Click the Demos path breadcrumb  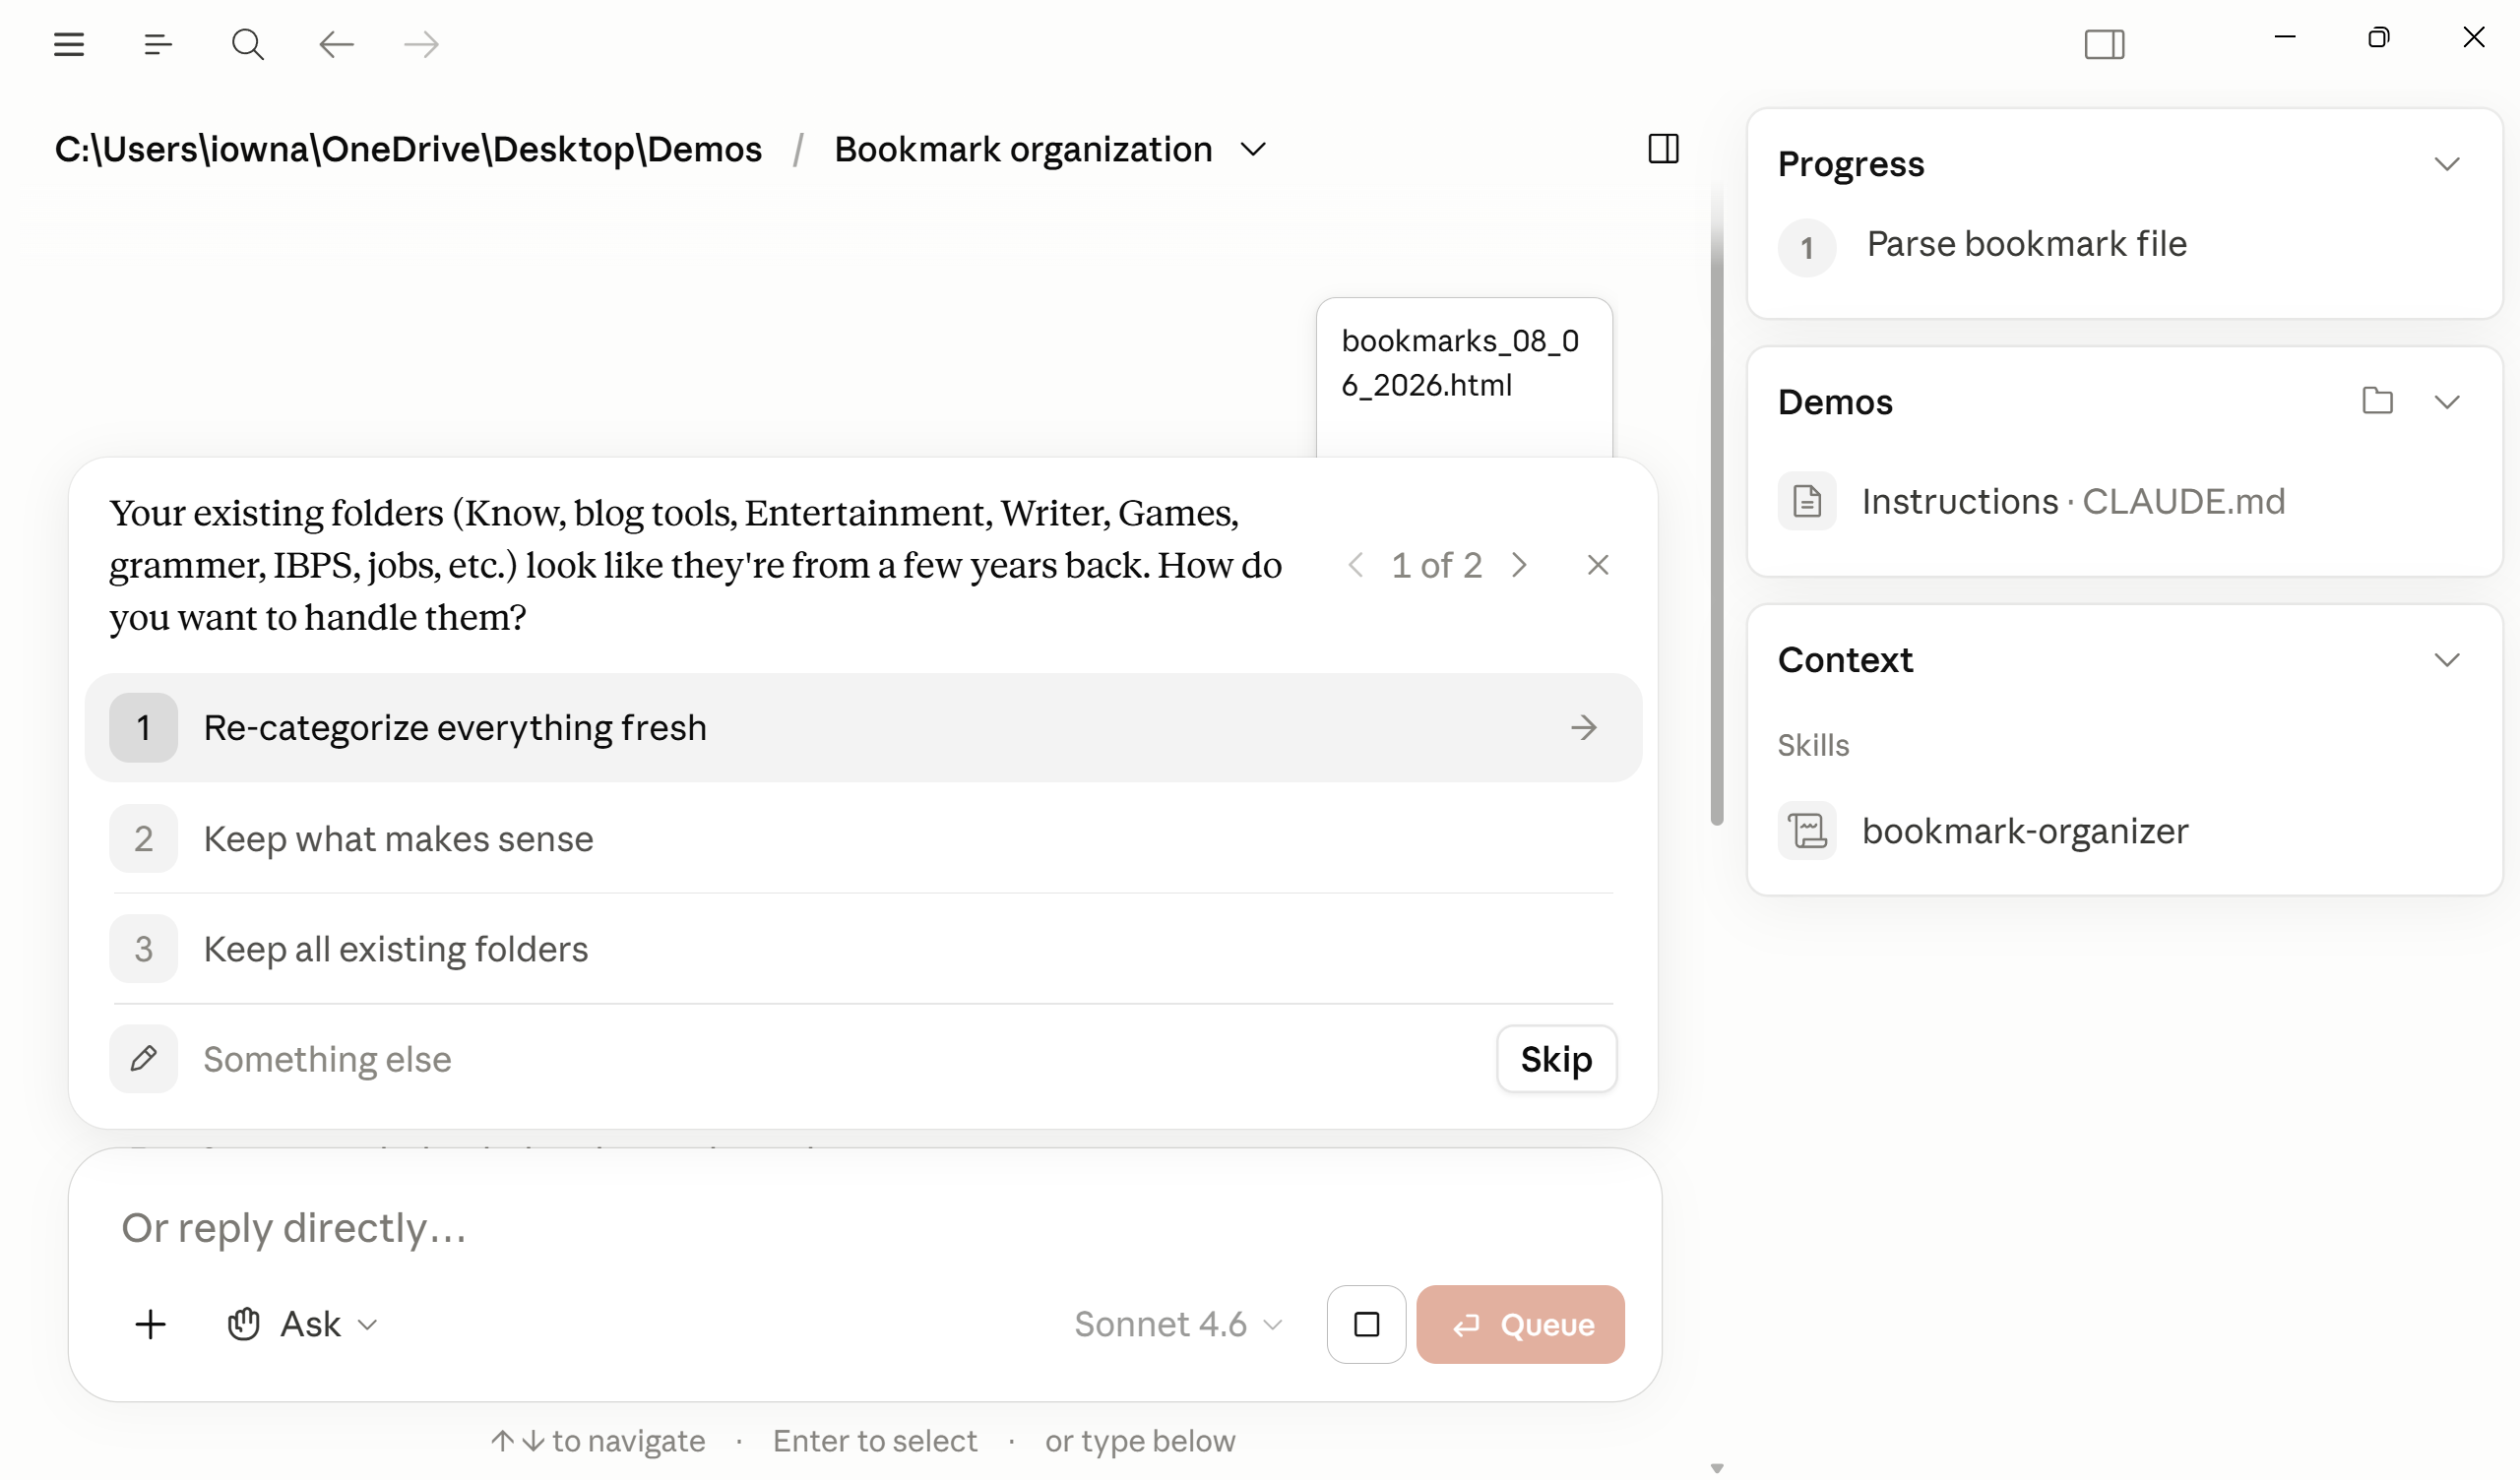(408, 149)
